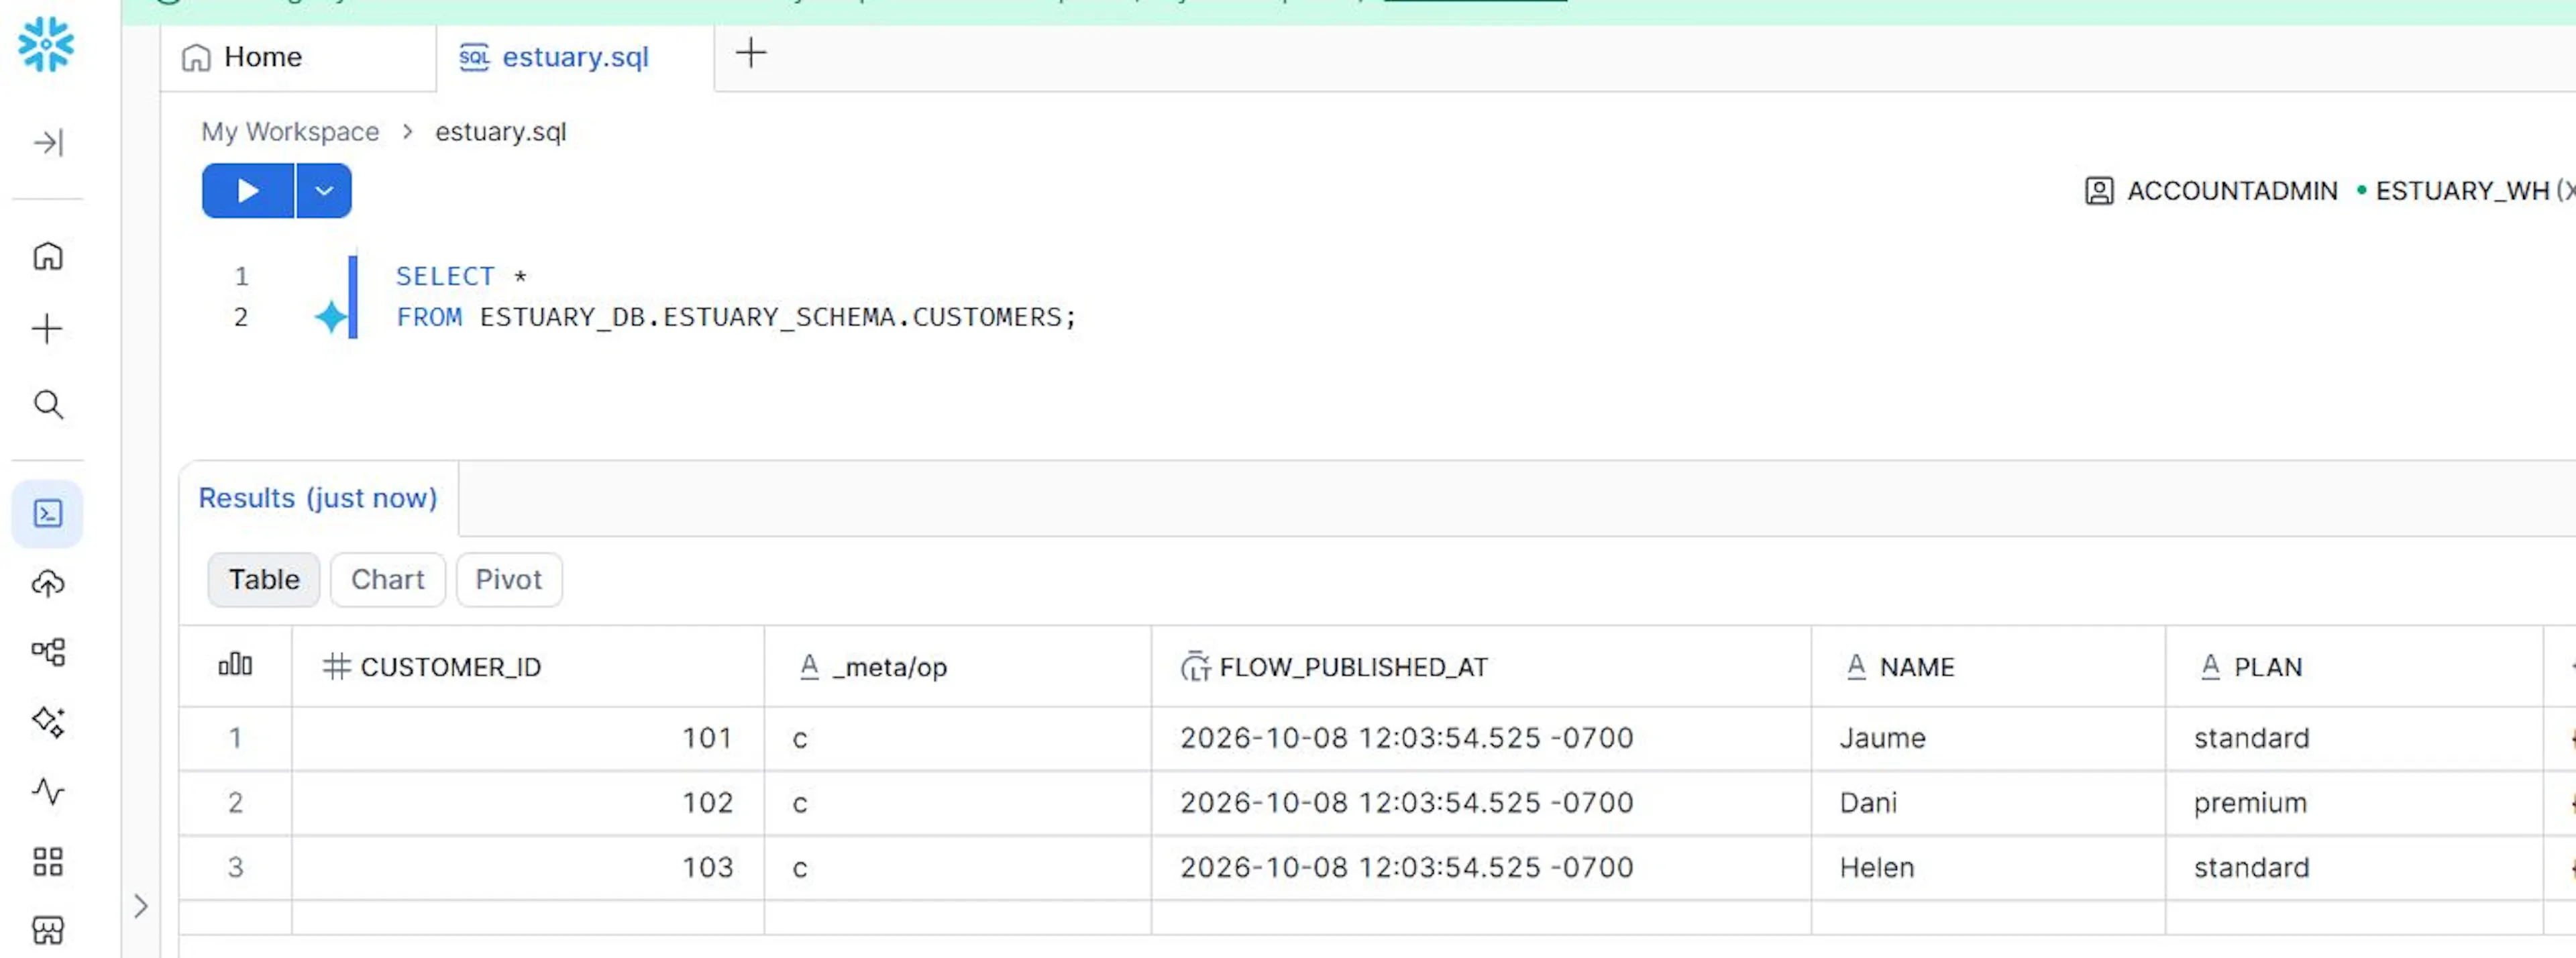Click estuary.sql in the breadcrumb
The image size is (2576, 958).
click(501, 132)
